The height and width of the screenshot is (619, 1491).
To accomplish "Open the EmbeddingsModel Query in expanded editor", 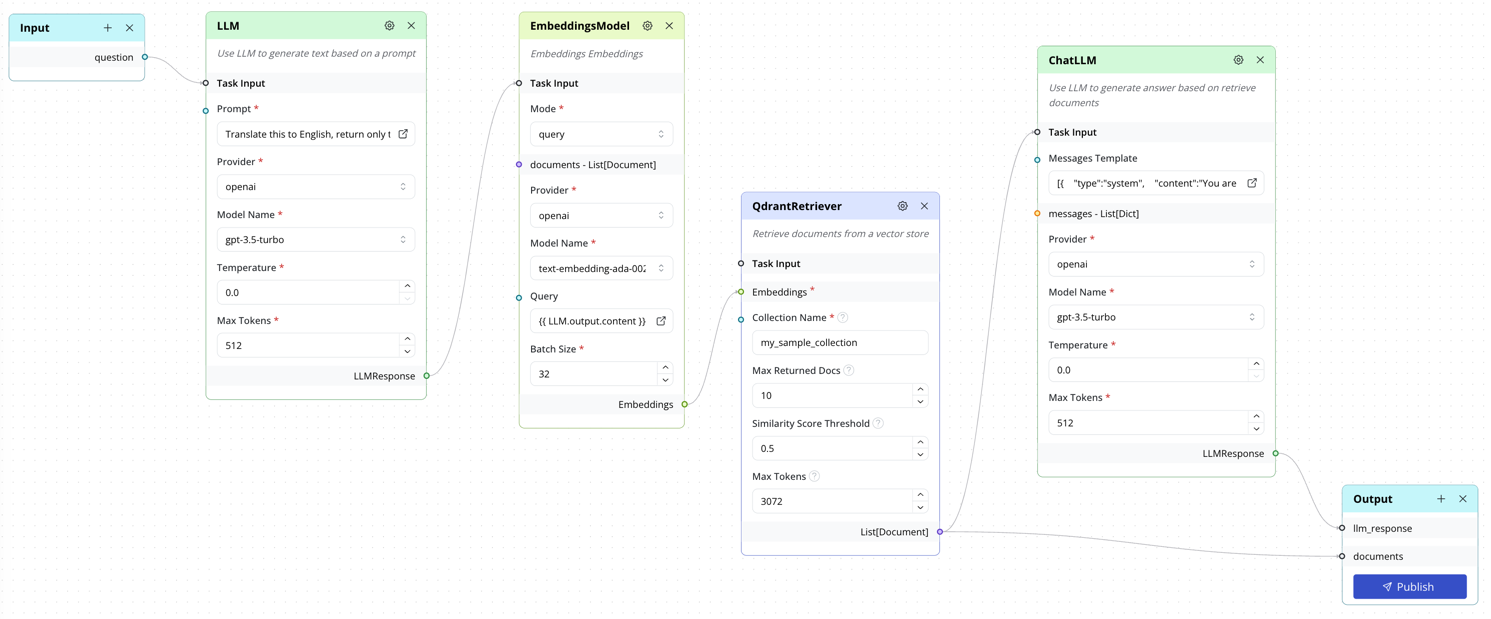I will point(661,321).
